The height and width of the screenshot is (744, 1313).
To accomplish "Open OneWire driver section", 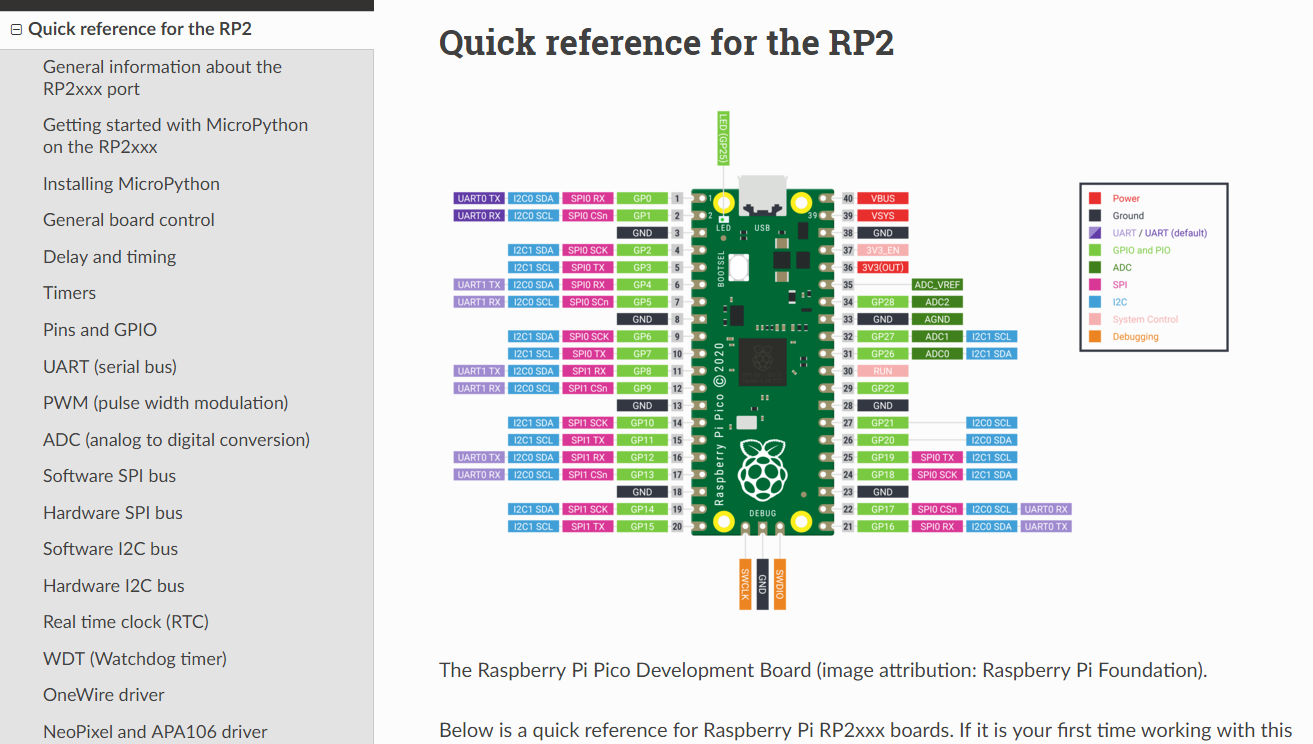I will [x=104, y=695].
